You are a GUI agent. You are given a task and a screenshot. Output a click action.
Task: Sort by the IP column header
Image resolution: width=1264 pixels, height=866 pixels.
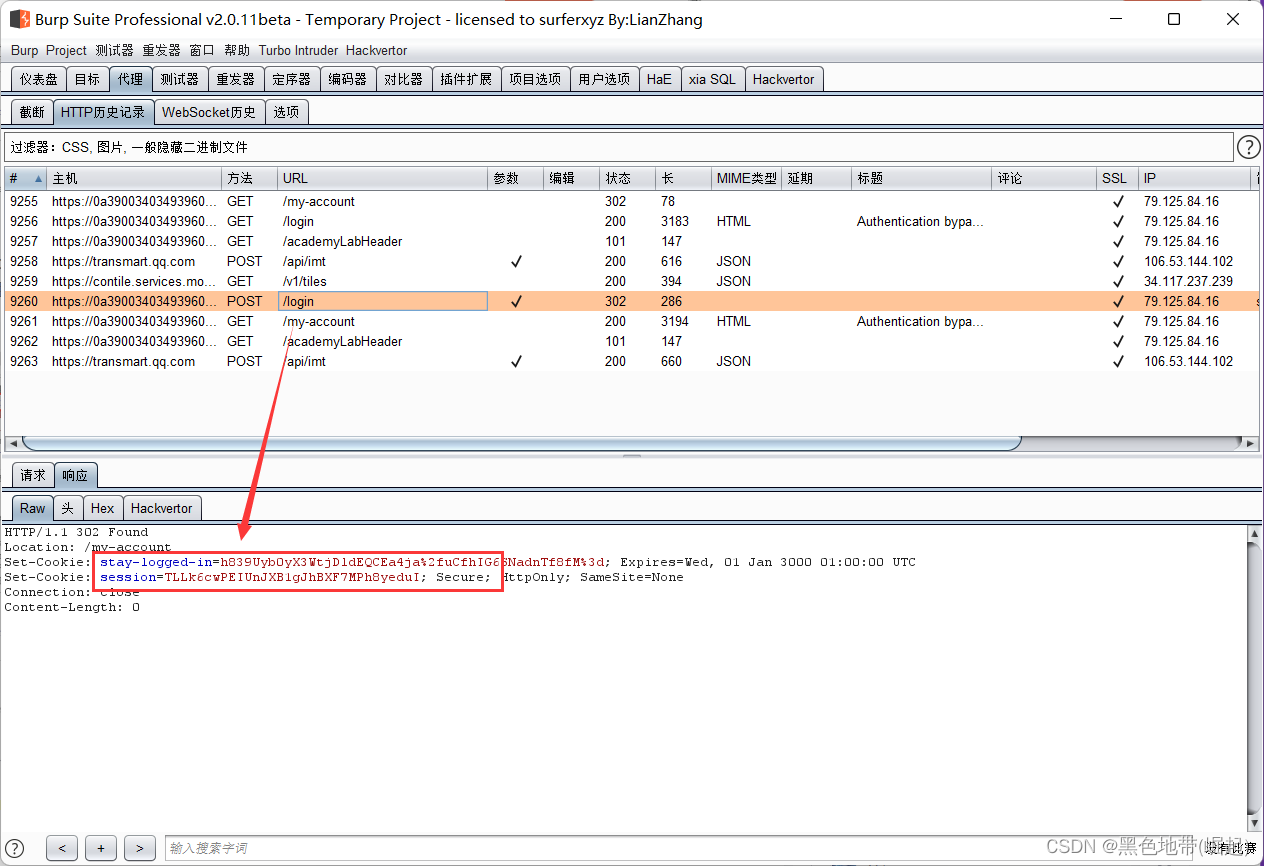(1195, 178)
